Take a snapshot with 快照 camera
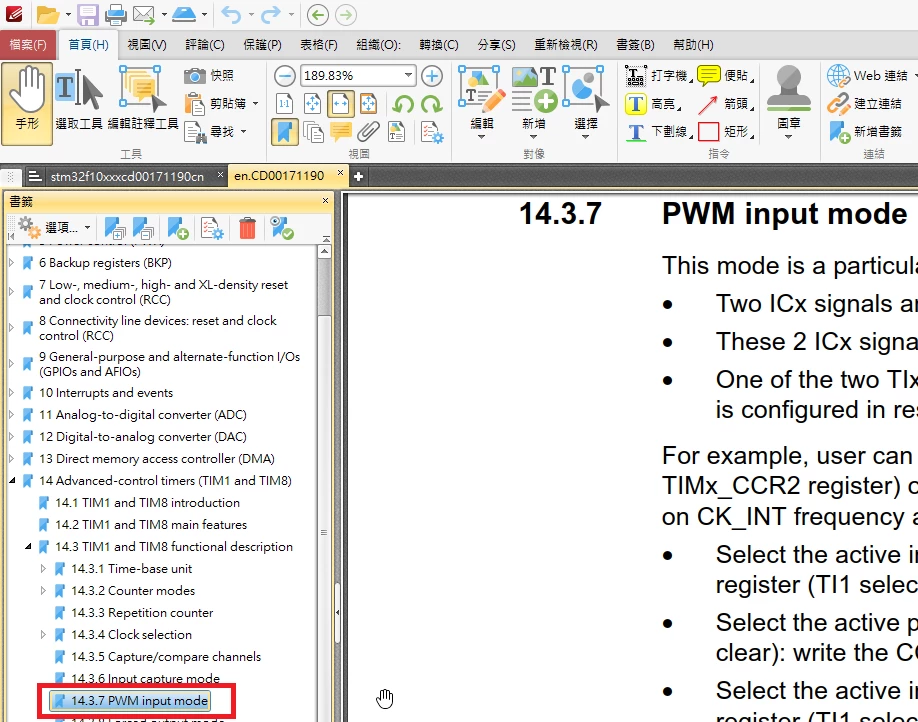 point(209,76)
